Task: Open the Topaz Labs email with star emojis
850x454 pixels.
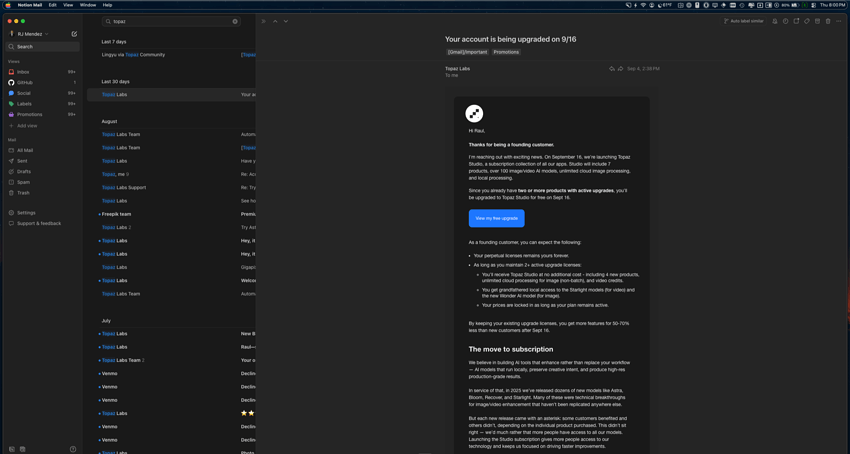Action: coord(171,413)
